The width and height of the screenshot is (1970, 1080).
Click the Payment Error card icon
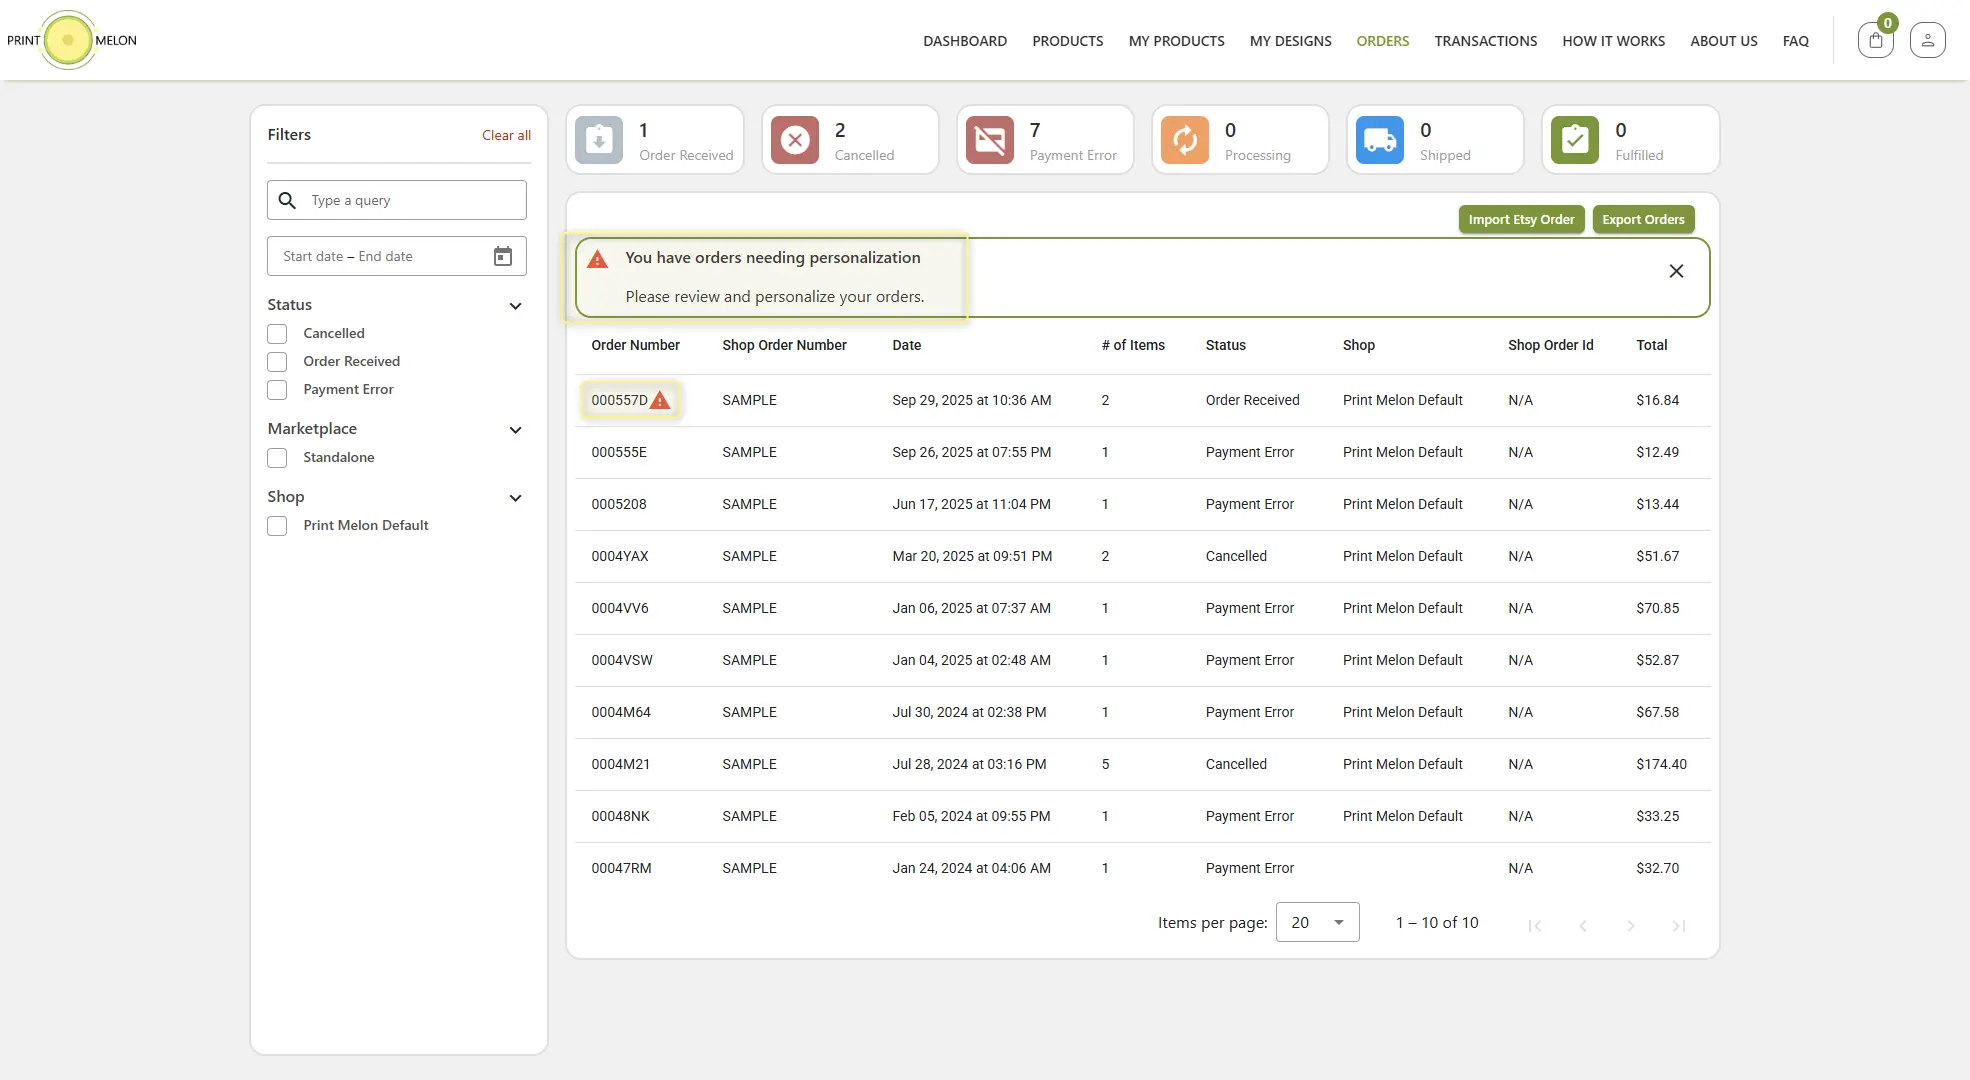pos(990,141)
